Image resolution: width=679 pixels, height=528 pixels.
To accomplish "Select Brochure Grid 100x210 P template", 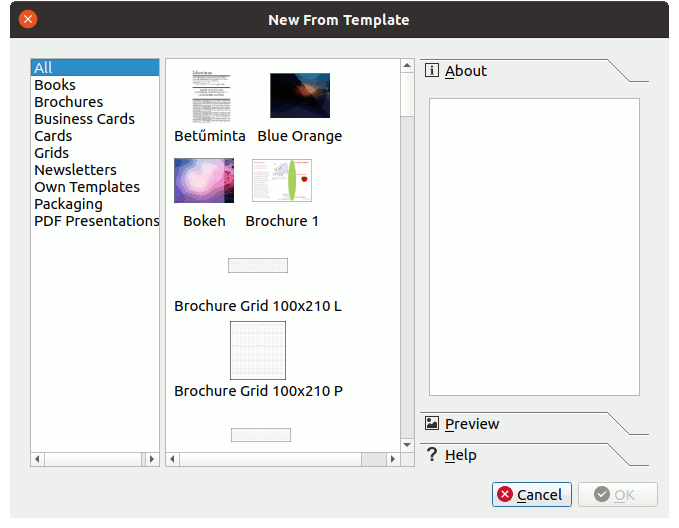I will point(258,350).
